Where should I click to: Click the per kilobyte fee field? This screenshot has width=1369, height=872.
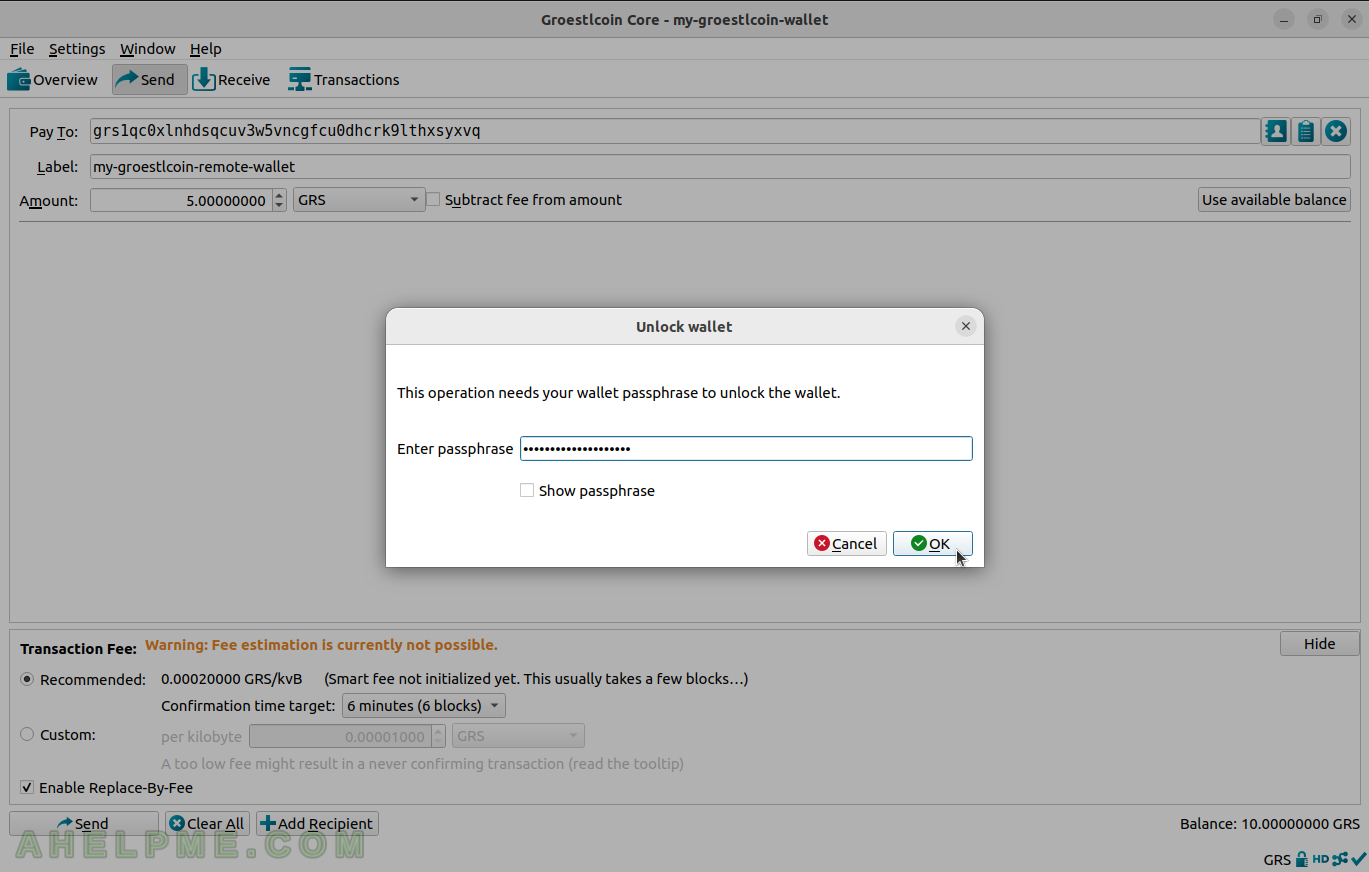click(x=340, y=736)
